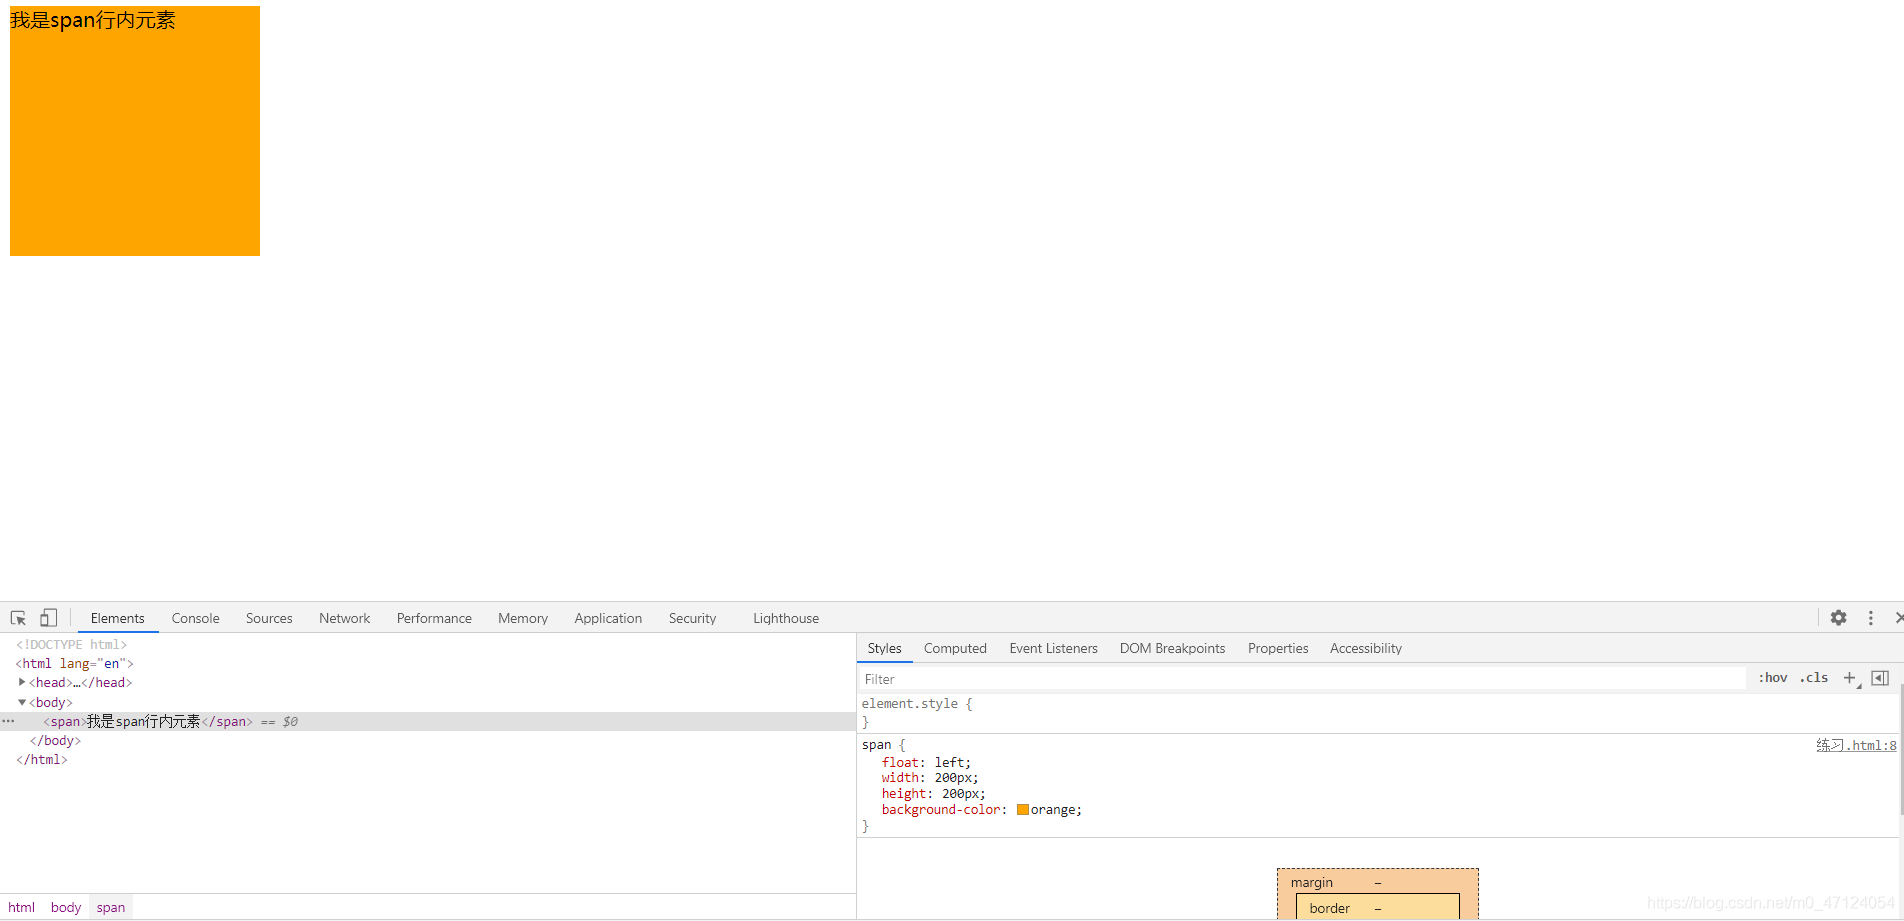Image resolution: width=1904 pixels, height=921 pixels.
Task: Select body in the breadcrumb bar
Action: 66,907
